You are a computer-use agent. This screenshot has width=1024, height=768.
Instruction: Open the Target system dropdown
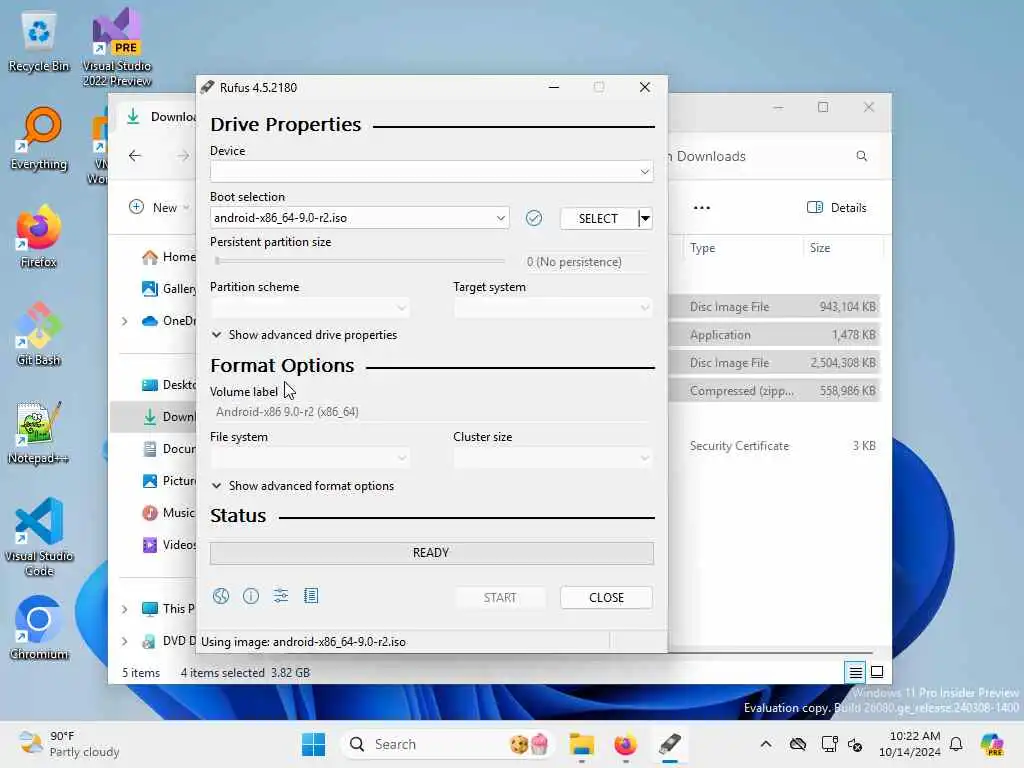[x=553, y=308]
